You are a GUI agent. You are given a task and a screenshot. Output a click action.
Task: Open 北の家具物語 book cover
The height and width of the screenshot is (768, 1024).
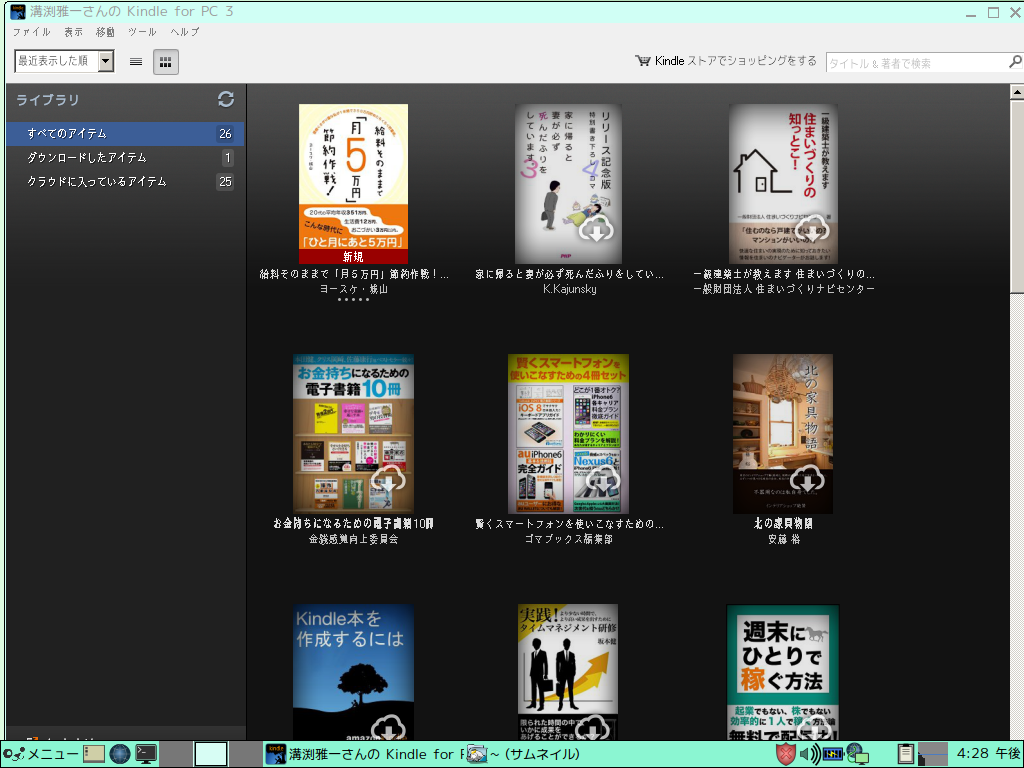tap(783, 434)
